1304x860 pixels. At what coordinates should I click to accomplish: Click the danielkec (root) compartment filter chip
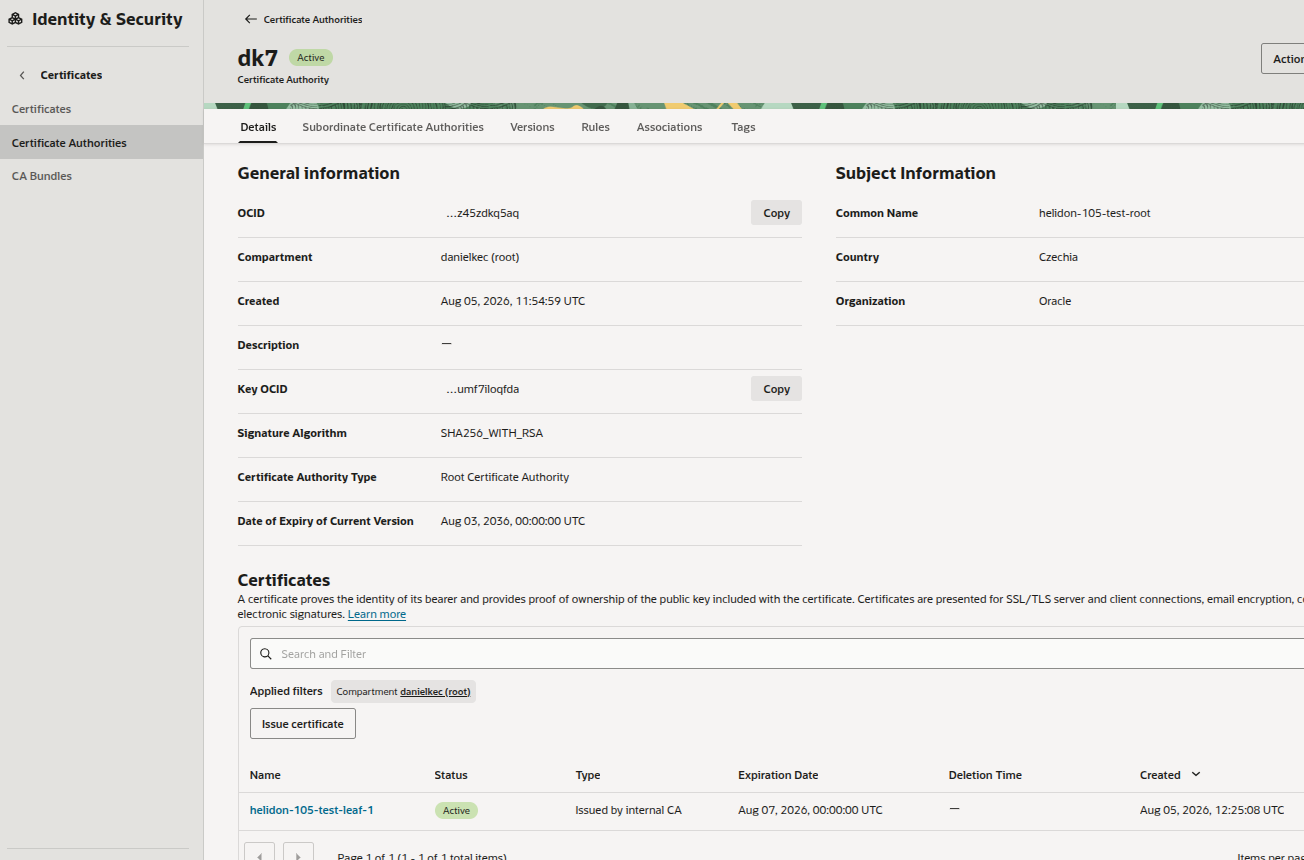[403, 691]
